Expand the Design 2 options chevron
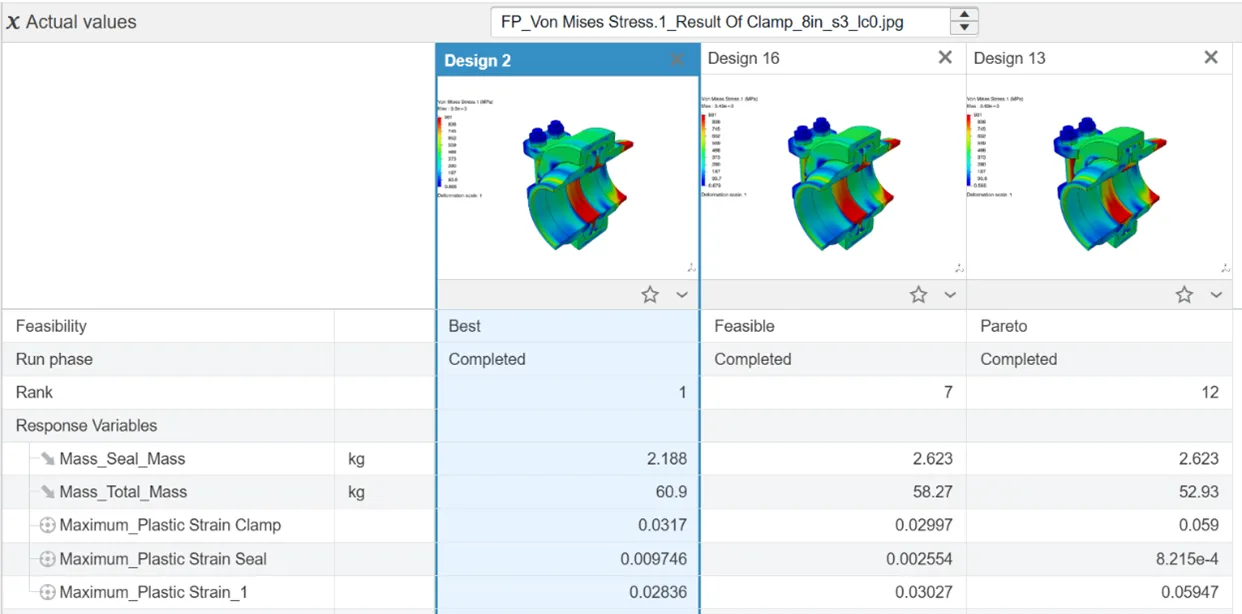Screen dimensions: 1242x614 pyautogui.click(x=682, y=295)
